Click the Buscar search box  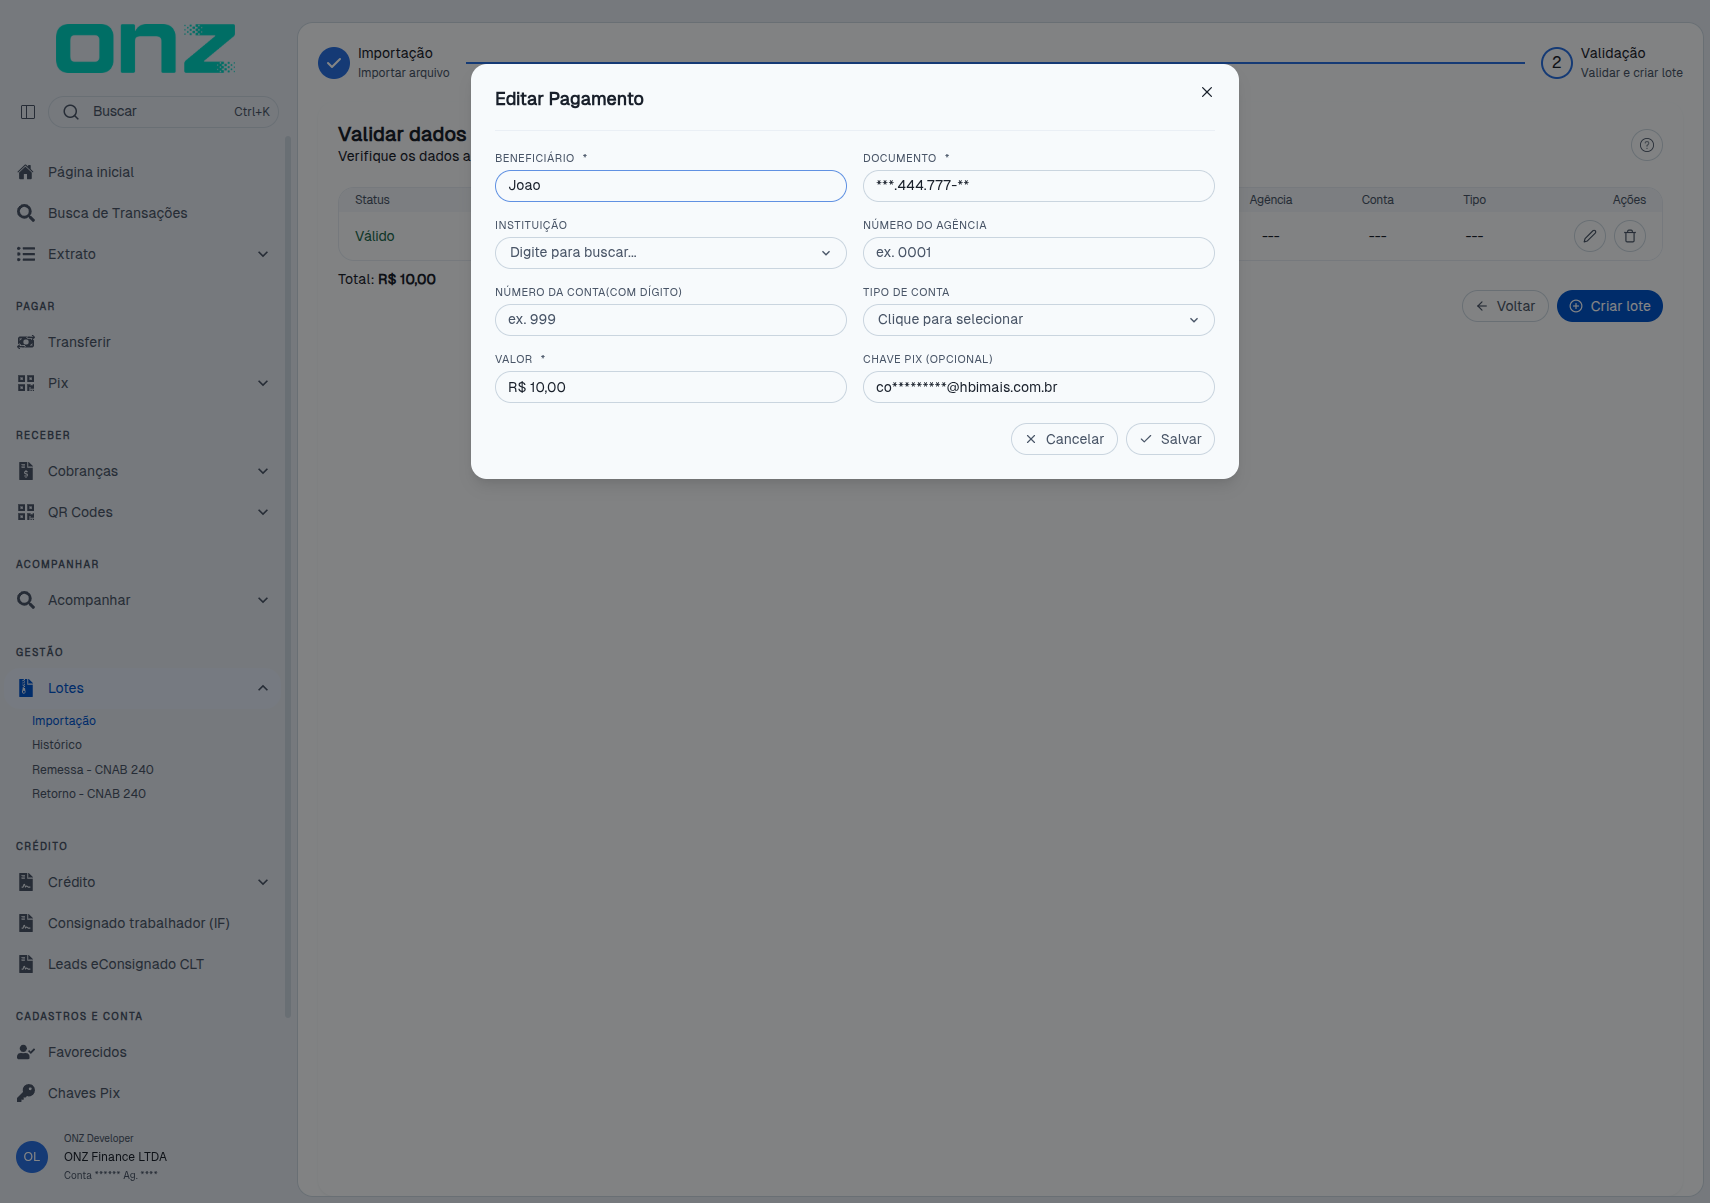pos(164,112)
